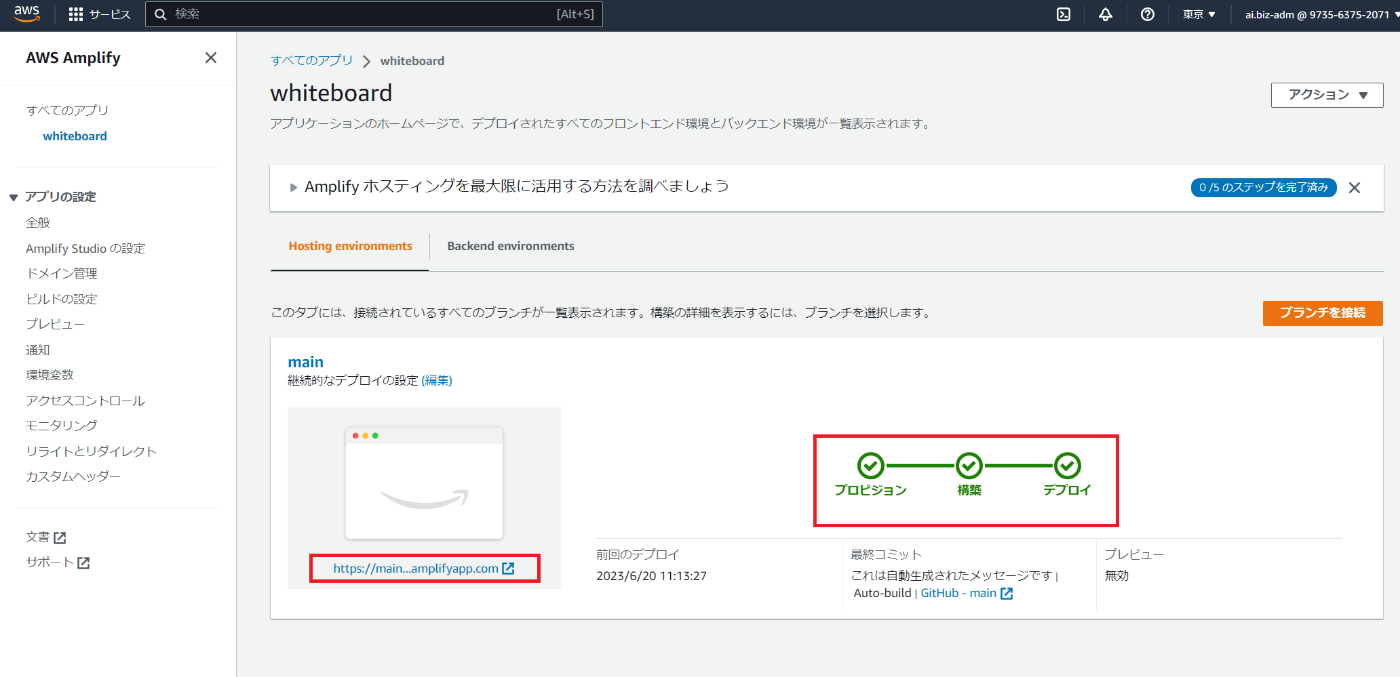Open リライトとリダイレクト in the sidebar
This screenshot has height=677, width=1400.
[x=91, y=451]
